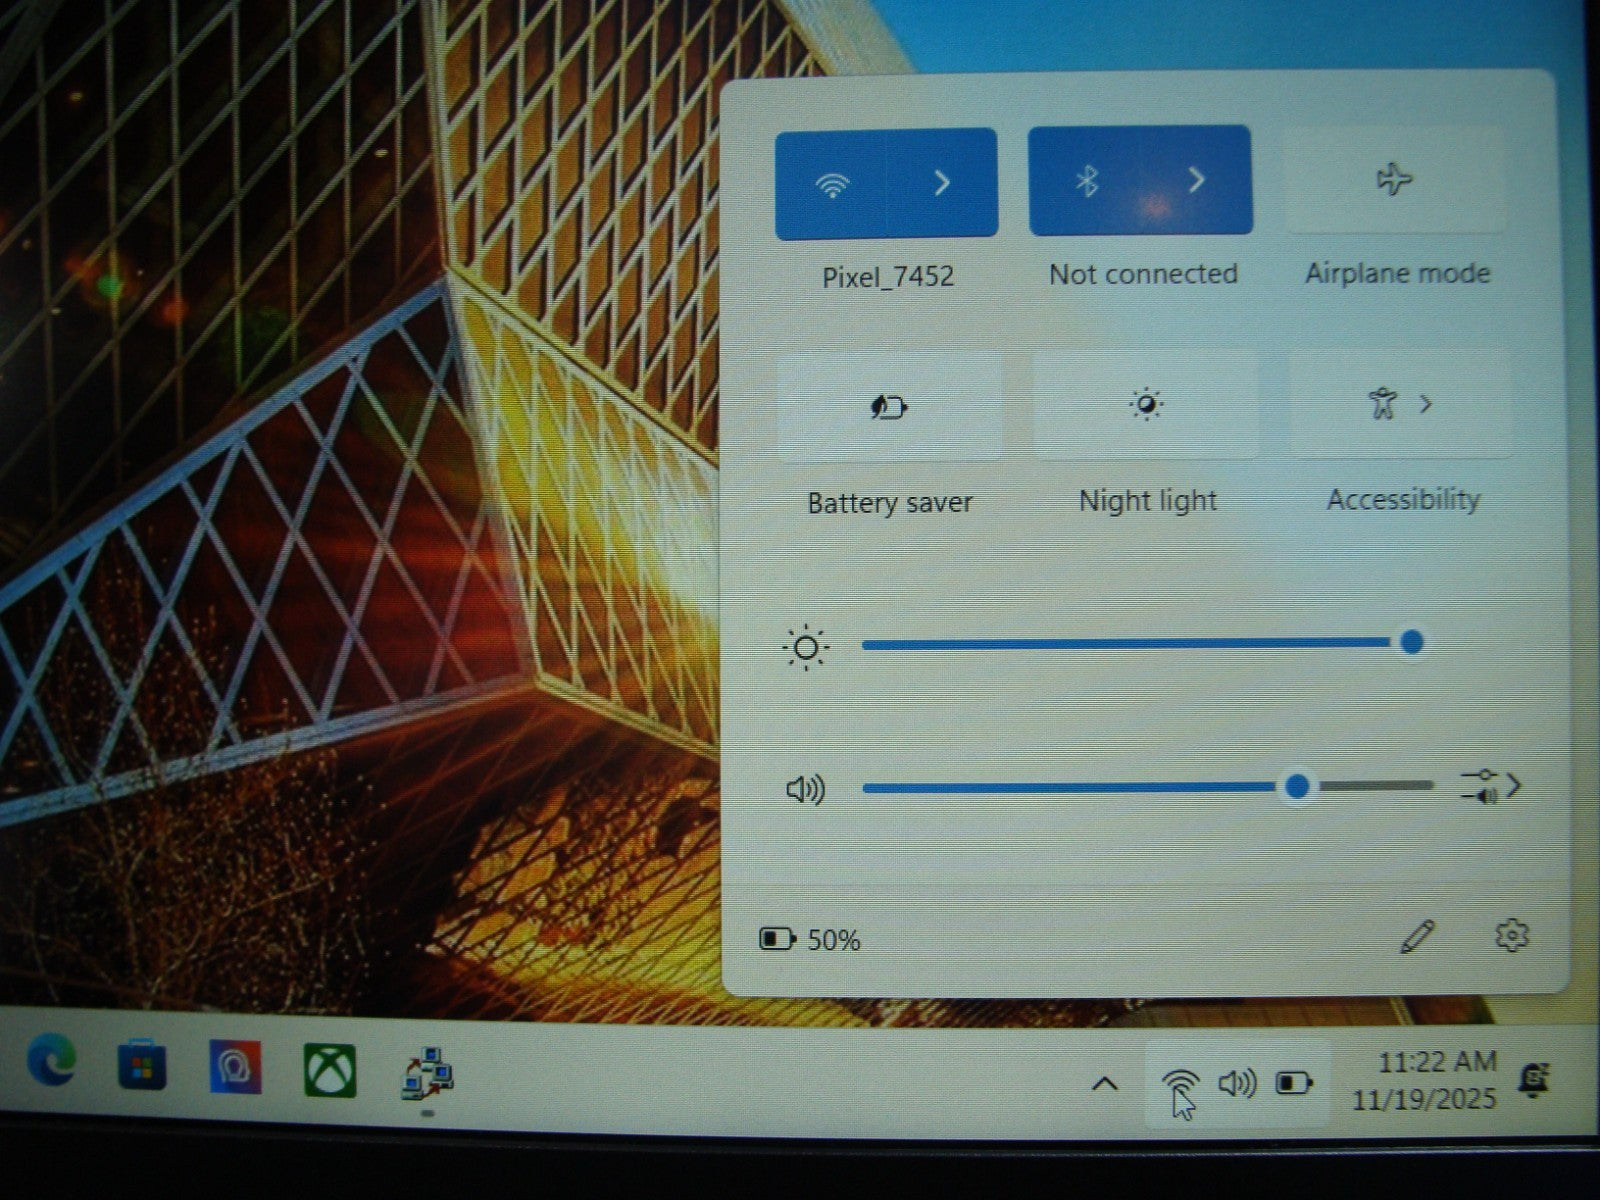1600x1200 pixels.
Task: Open the Accessibility options
Action: (1400, 404)
